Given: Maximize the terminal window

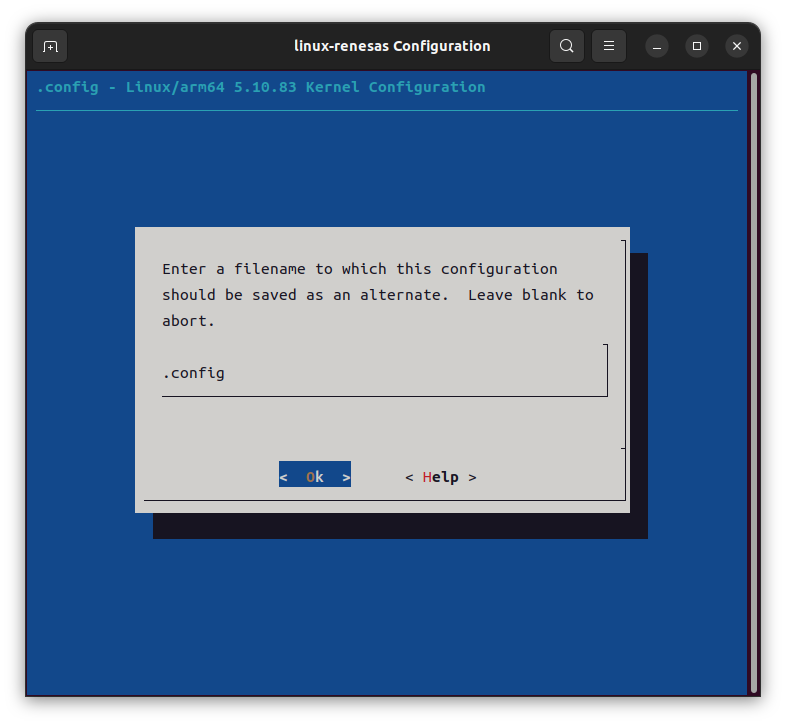Looking at the screenshot, I should tap(697, 46).
